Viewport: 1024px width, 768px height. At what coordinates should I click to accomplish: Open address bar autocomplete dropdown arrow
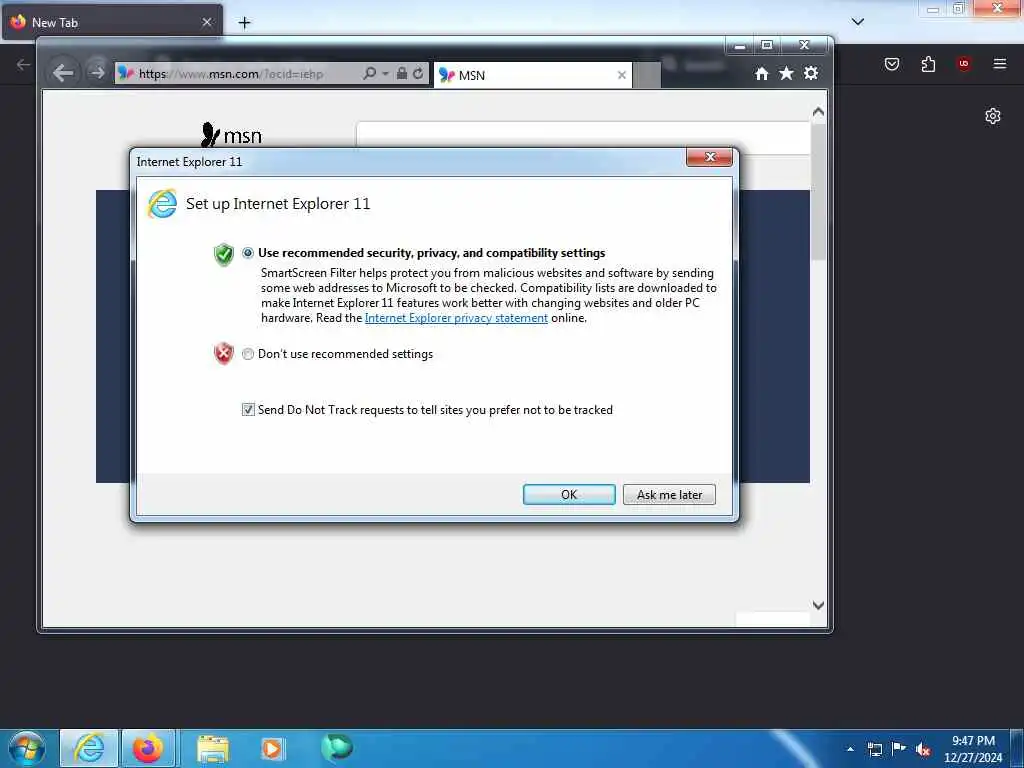point(385,74)
